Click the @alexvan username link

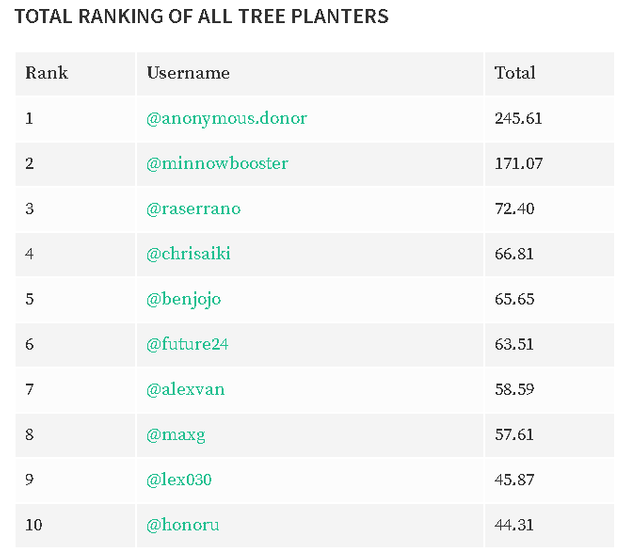point(186,389)
